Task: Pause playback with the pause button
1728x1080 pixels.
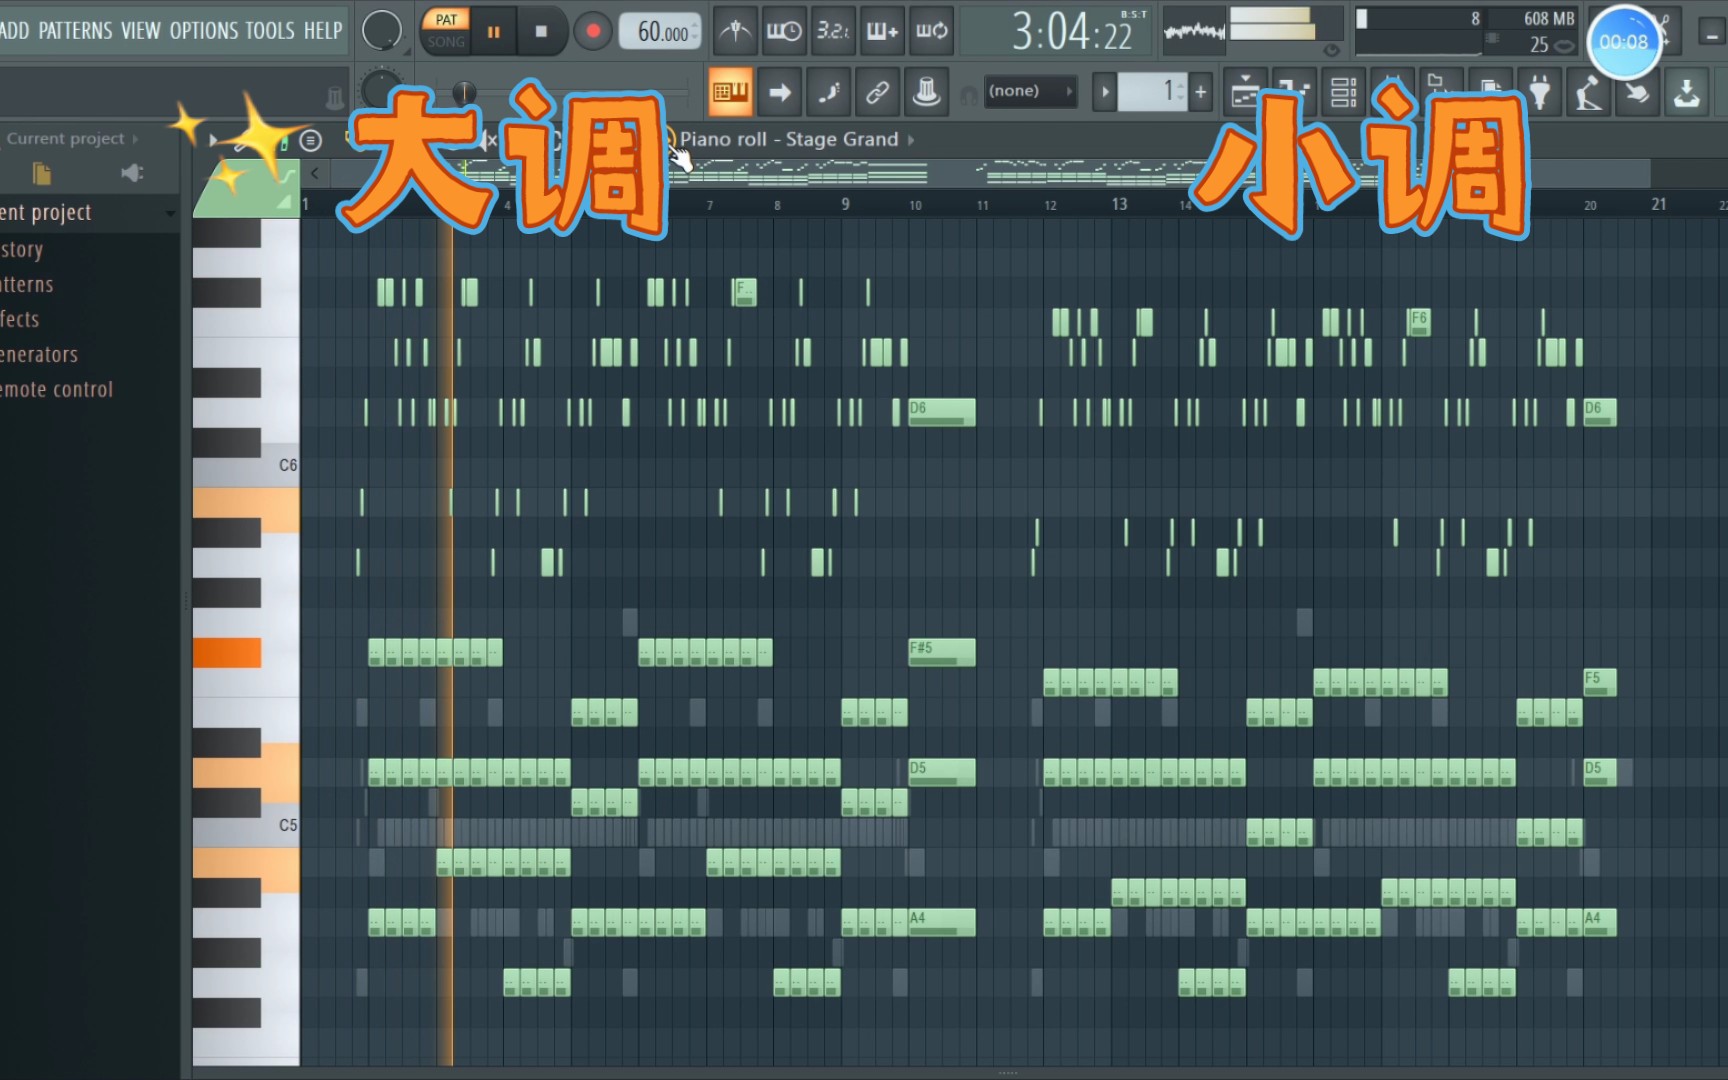Action: 494,32
